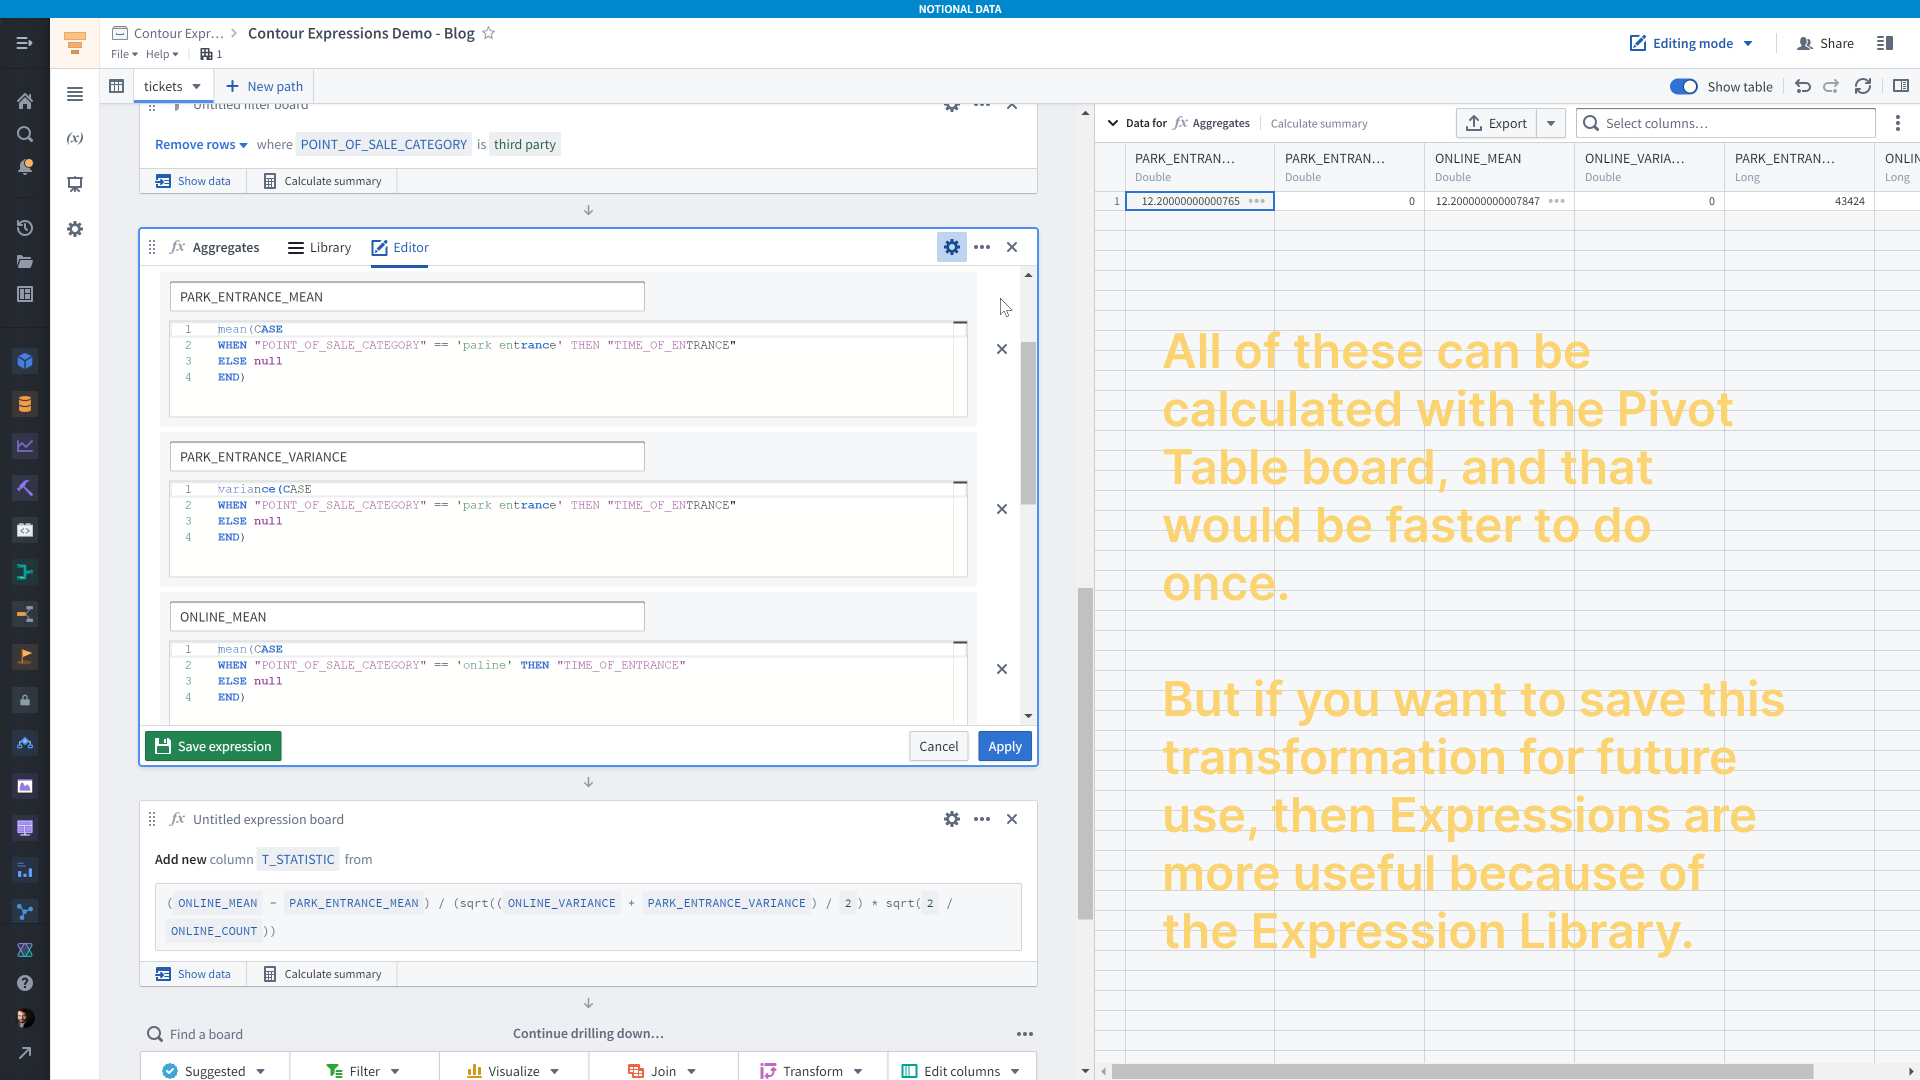Open the files folder icon in sidebar
The width and height of the screenshot is (1920, 1080).
coord(25,261)
